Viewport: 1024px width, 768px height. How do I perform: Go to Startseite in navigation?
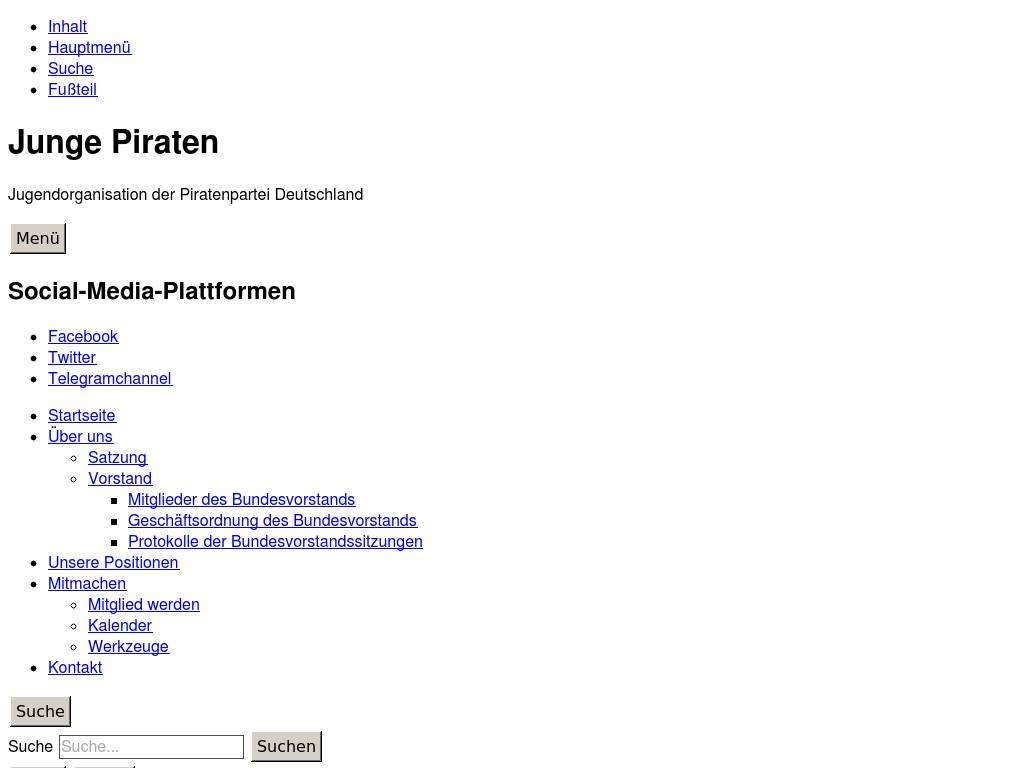pyautogui.click(x=82, y=415)
